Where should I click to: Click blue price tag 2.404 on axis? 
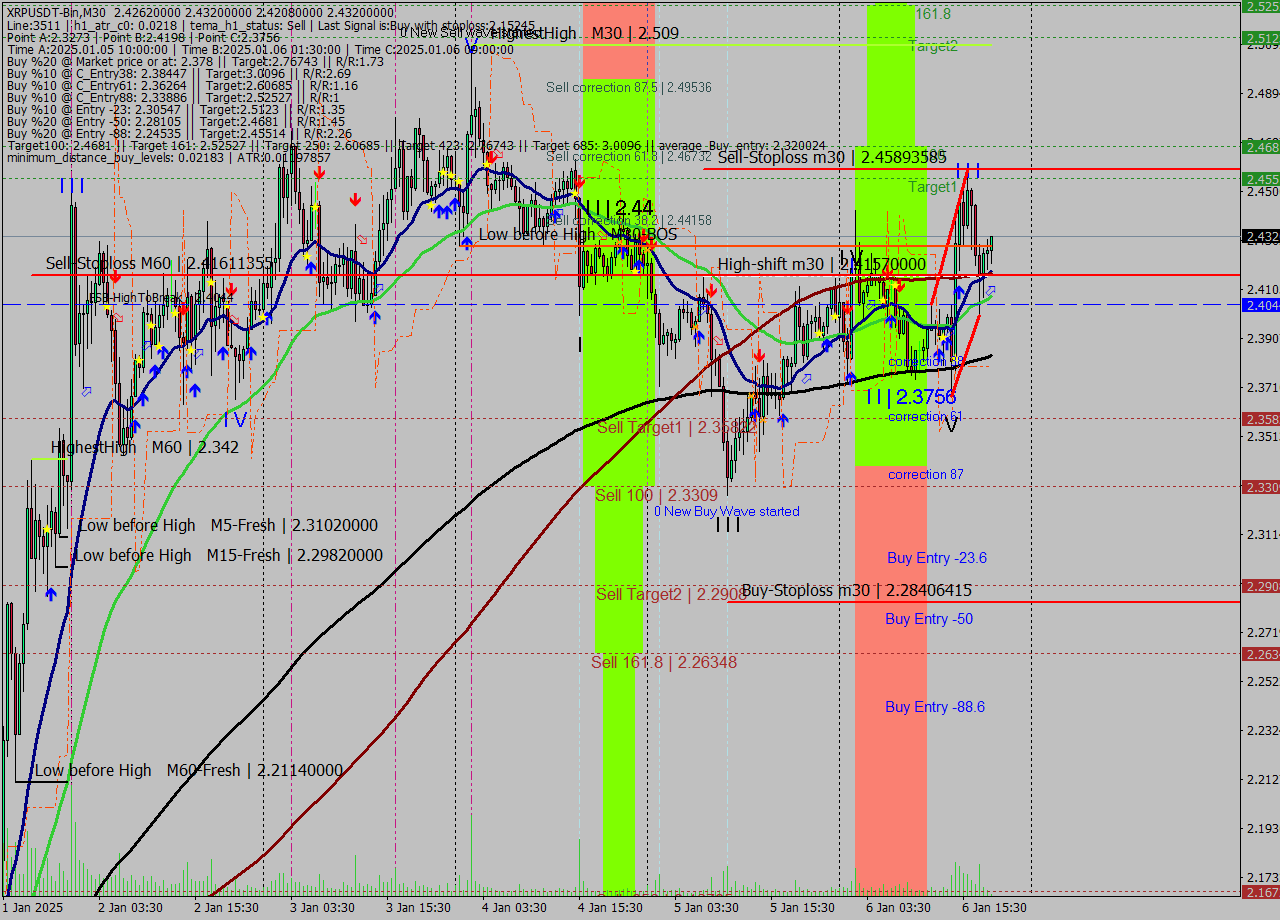pyautogui.click(x=1261, y=304)
